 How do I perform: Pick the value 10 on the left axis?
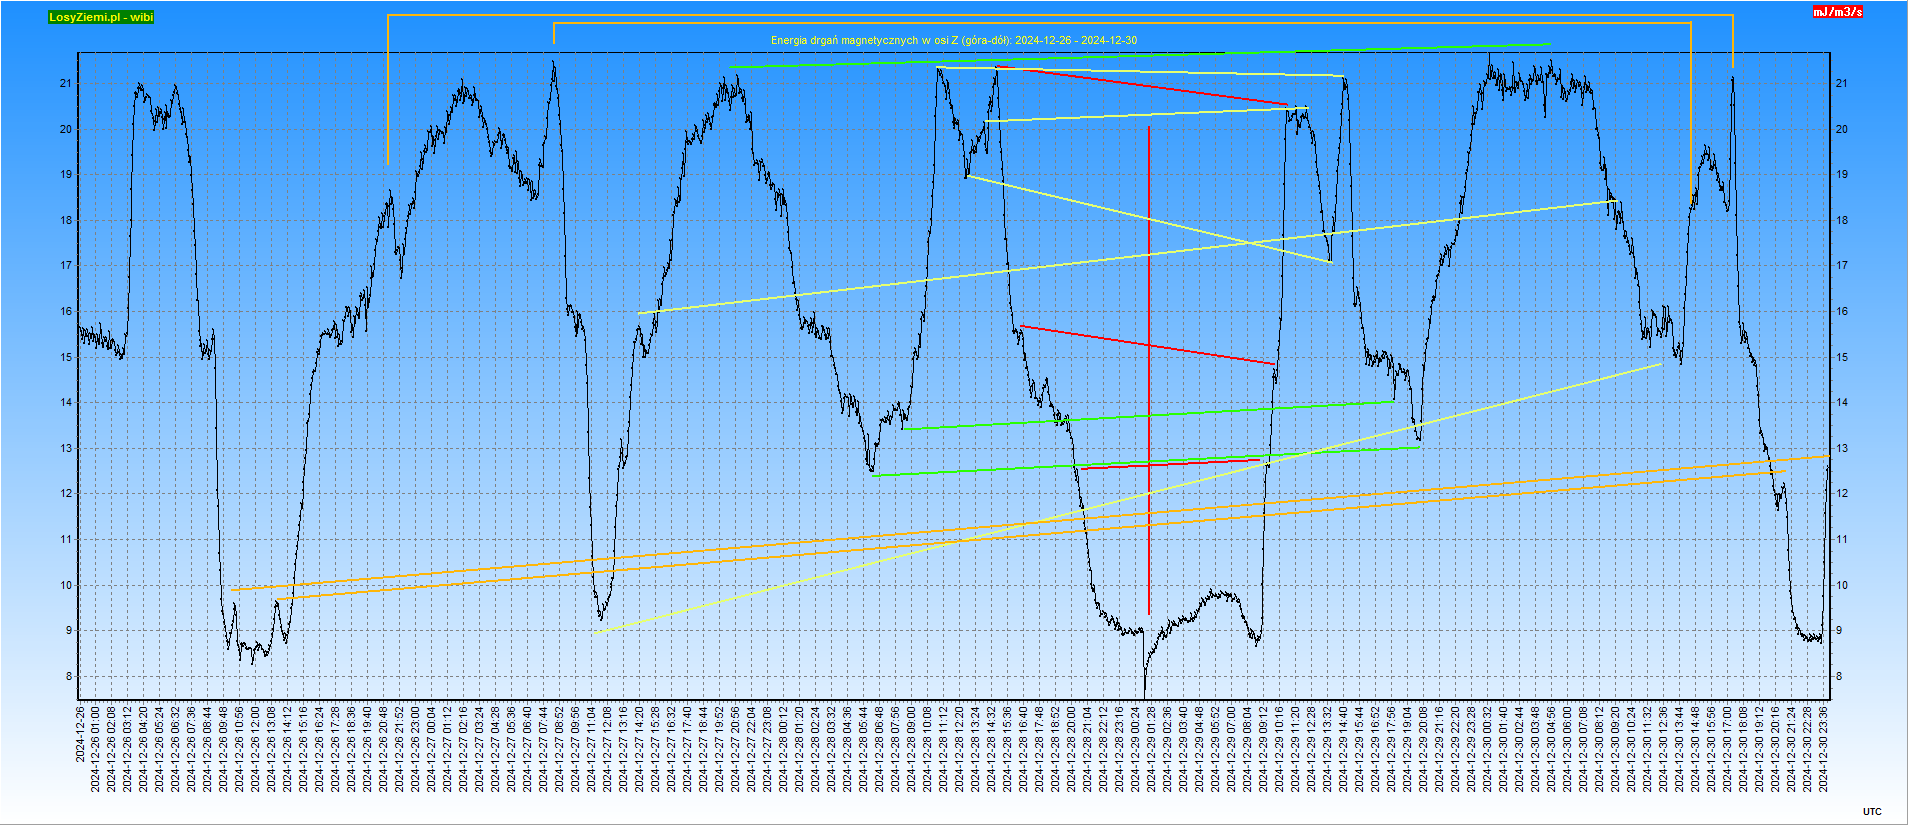click(66, 586)
